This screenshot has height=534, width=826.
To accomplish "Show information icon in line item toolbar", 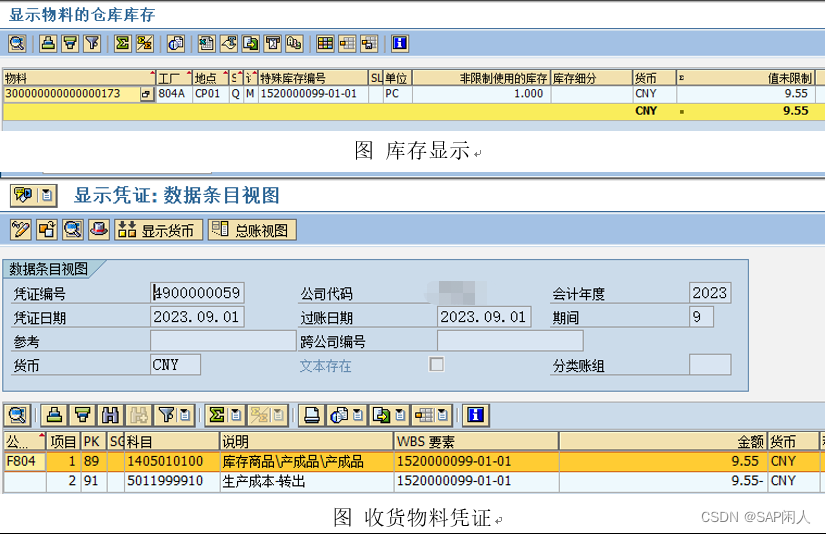I will (x=476, y=416).
